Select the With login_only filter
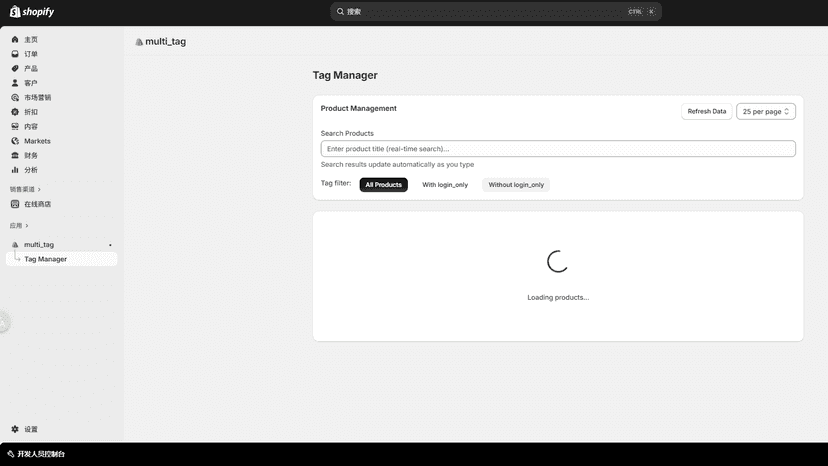Viewport: 828px width, 466px height. [445, 185]
